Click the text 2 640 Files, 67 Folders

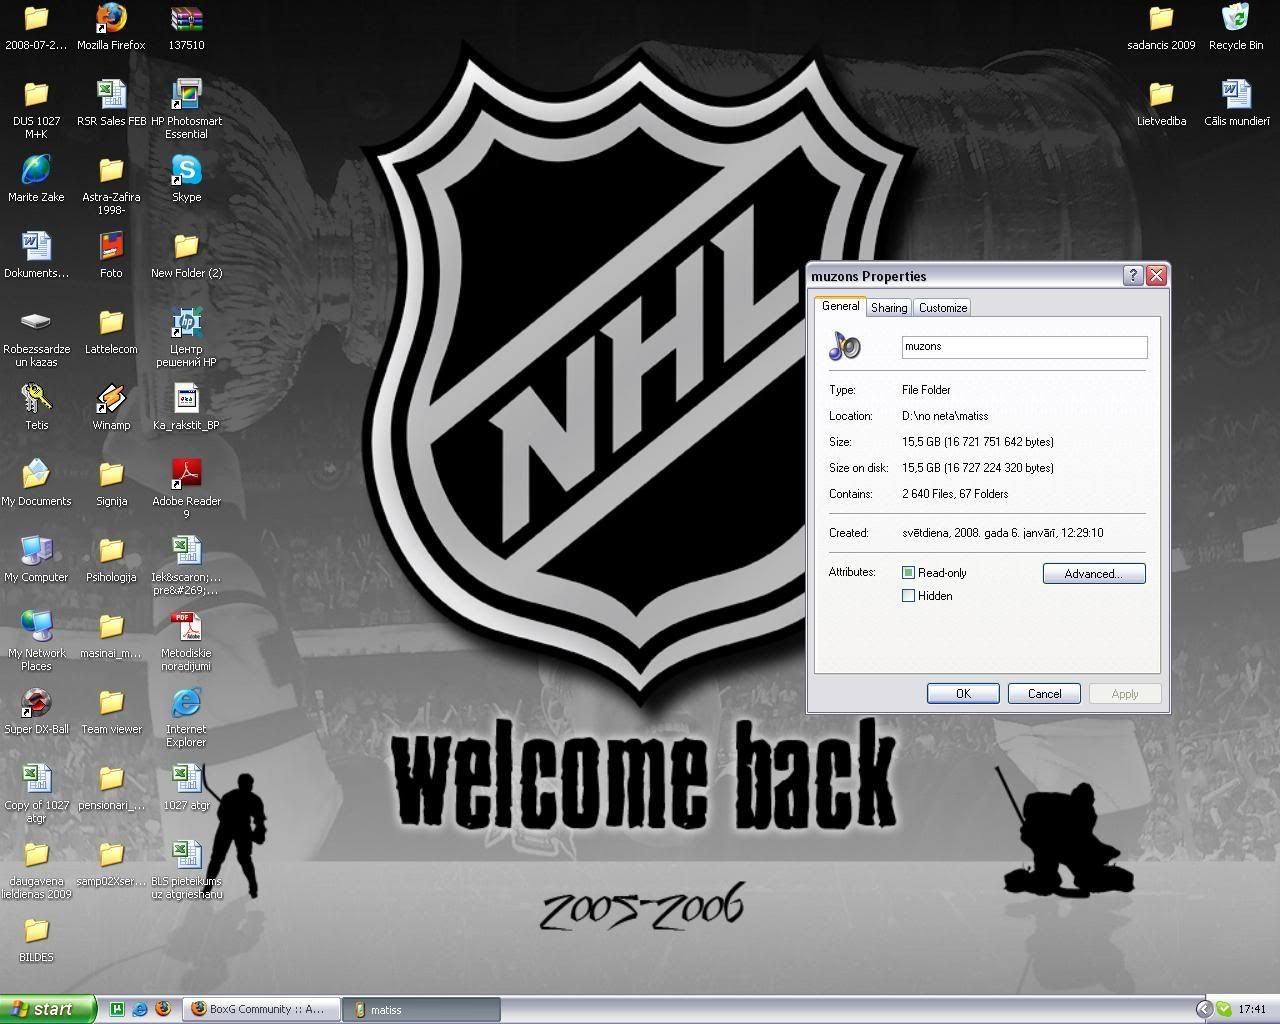tap(955, 494)
